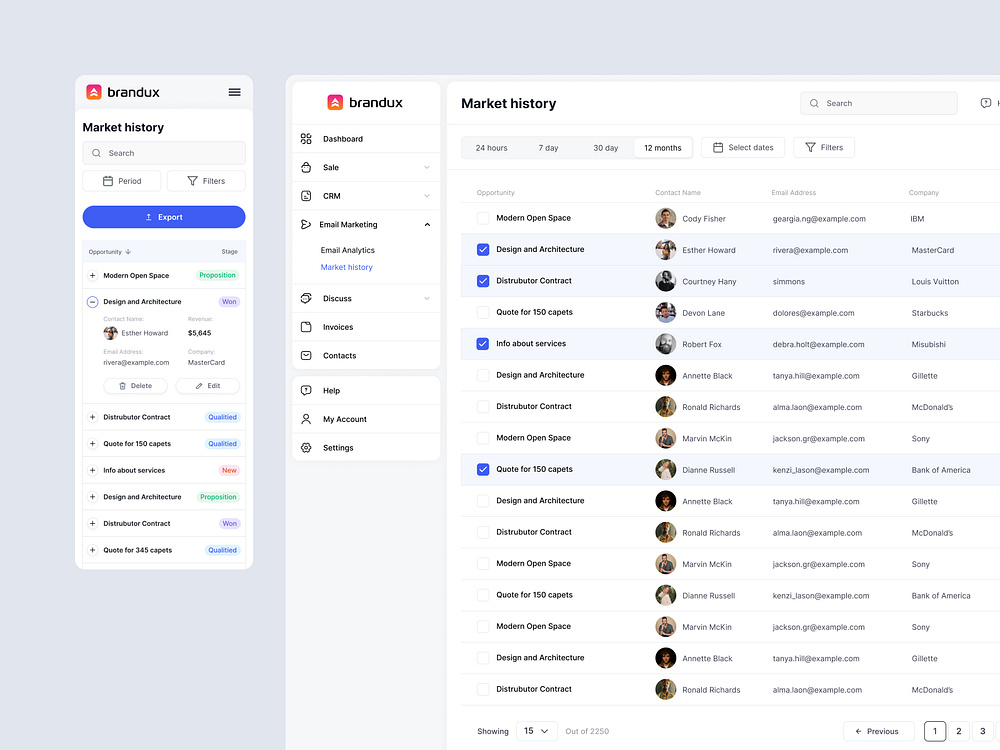Uncheck the Info about services row checkbox
Screen dimensions: 1000x750
point(483,344)
